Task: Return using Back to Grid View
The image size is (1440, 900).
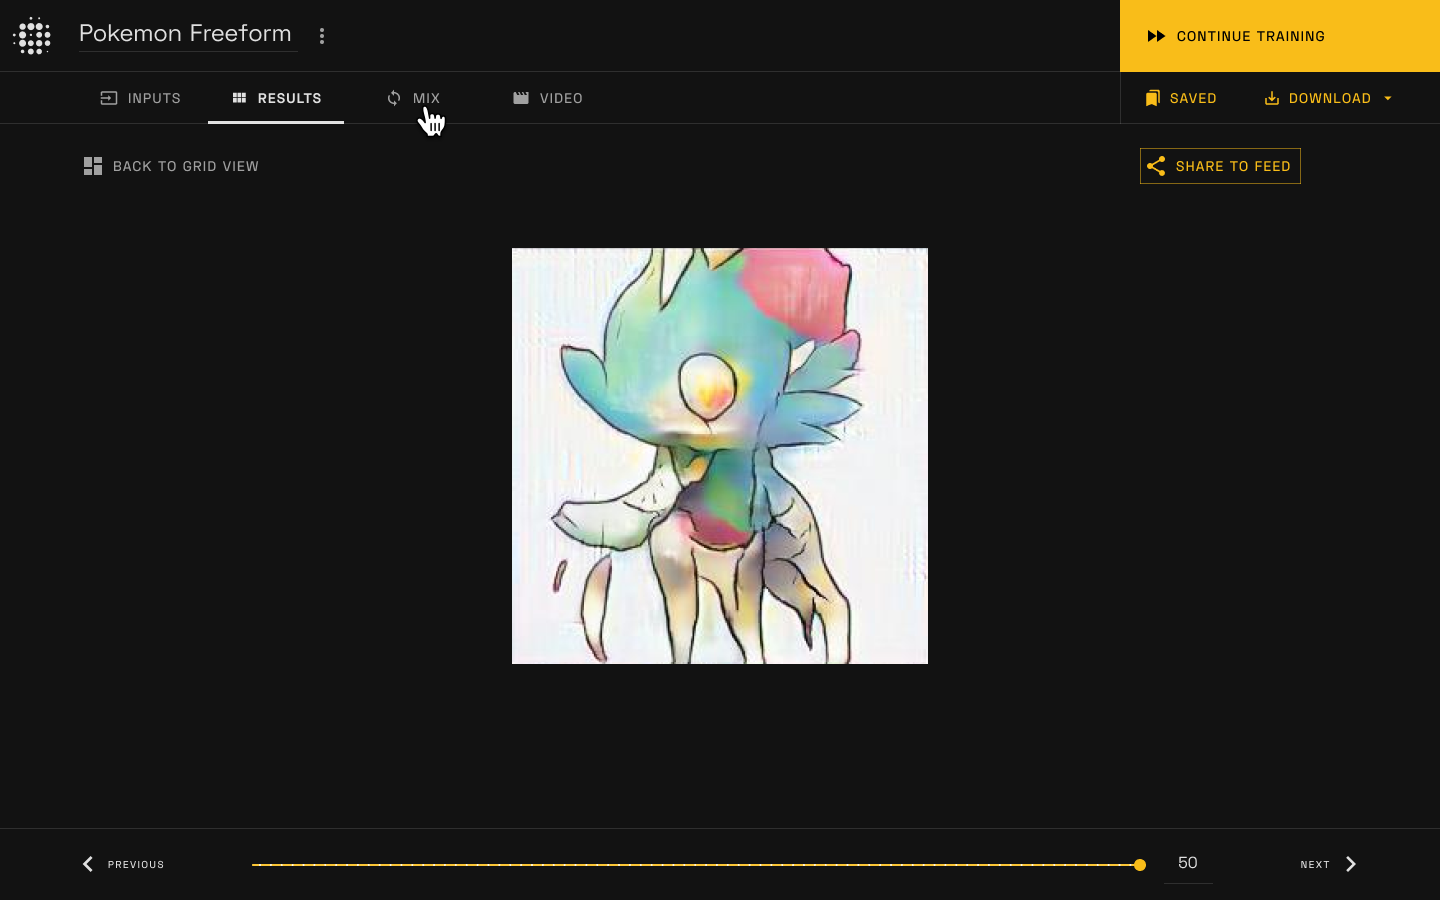Action: 171,166
